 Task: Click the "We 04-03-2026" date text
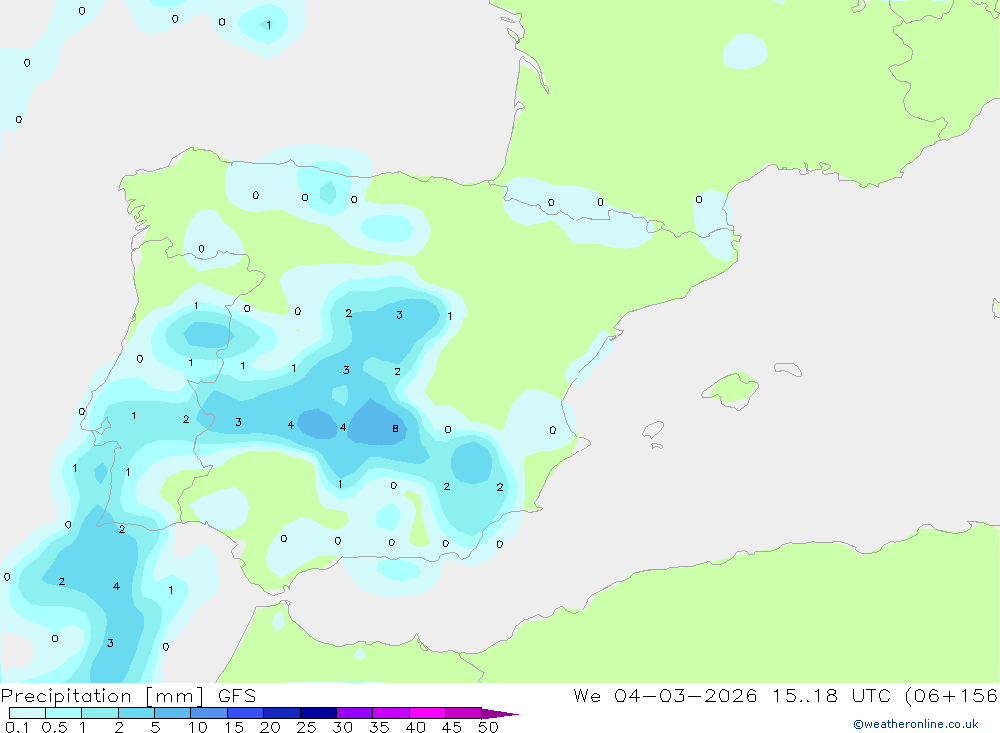pos(665,696)
